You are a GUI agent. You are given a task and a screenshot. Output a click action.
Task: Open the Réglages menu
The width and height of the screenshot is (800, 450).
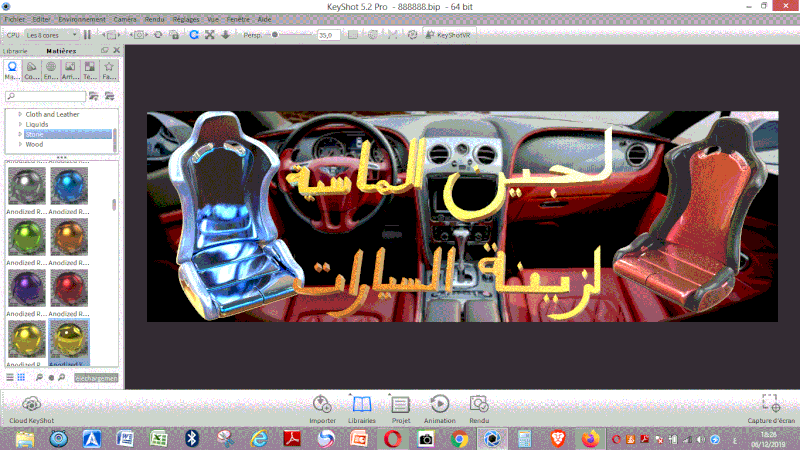pyautogui.click(x=186, y=19)
